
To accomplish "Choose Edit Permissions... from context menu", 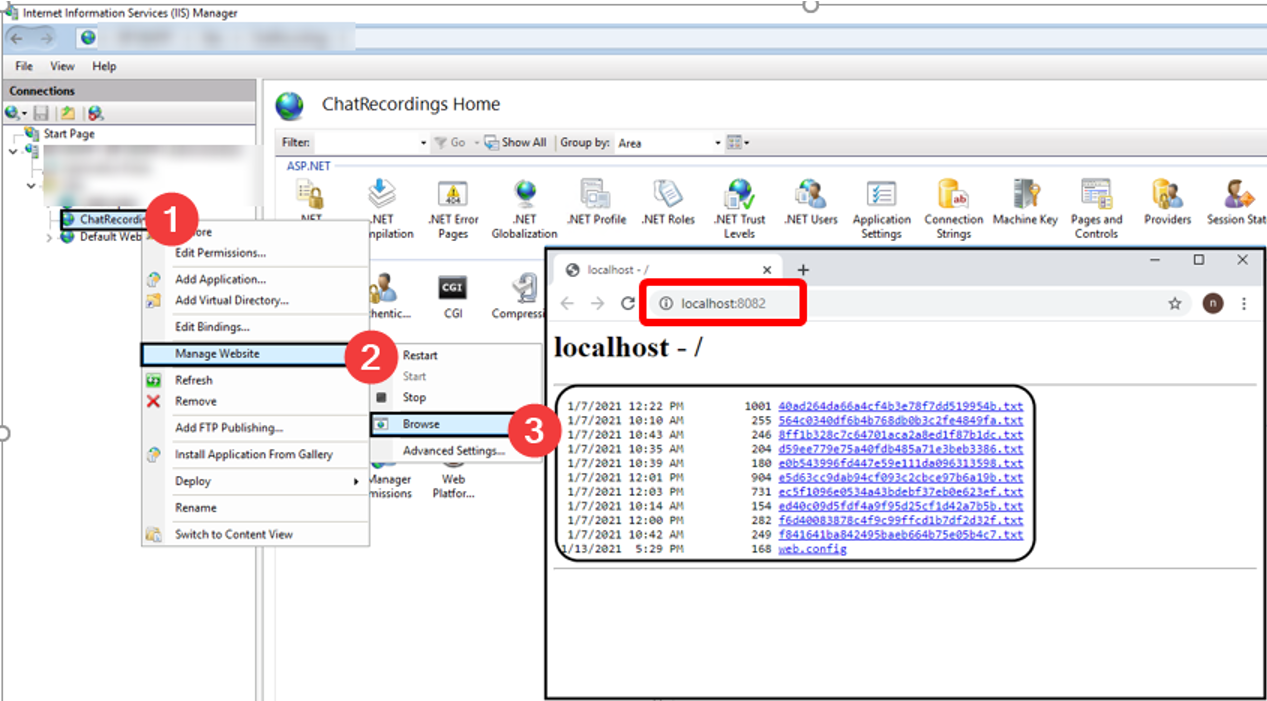I will pyautogui.click(x=255, y=253).
